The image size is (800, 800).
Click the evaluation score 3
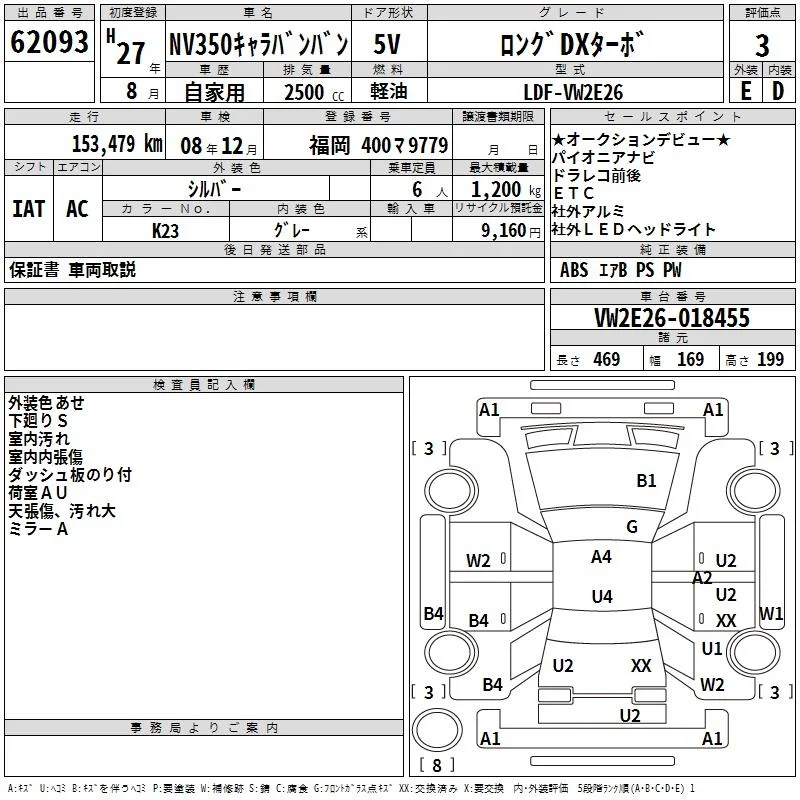[762, 45]
